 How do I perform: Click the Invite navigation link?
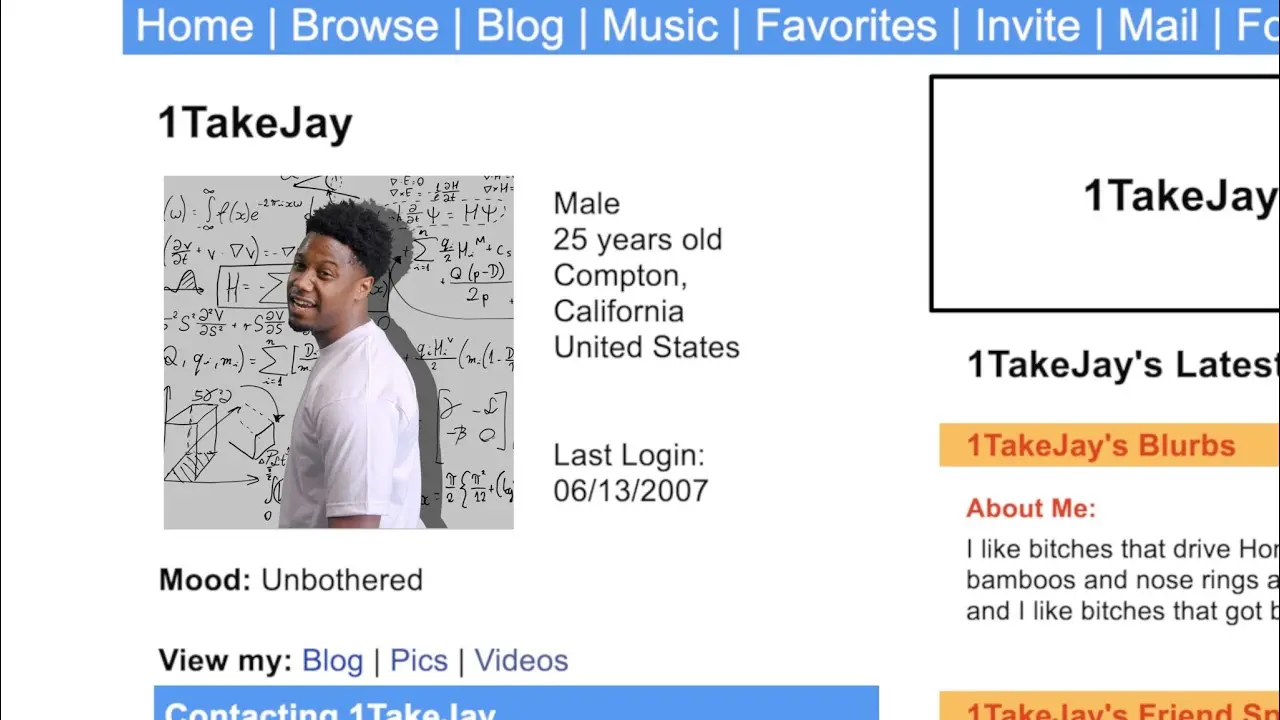tap(1027, 25)
